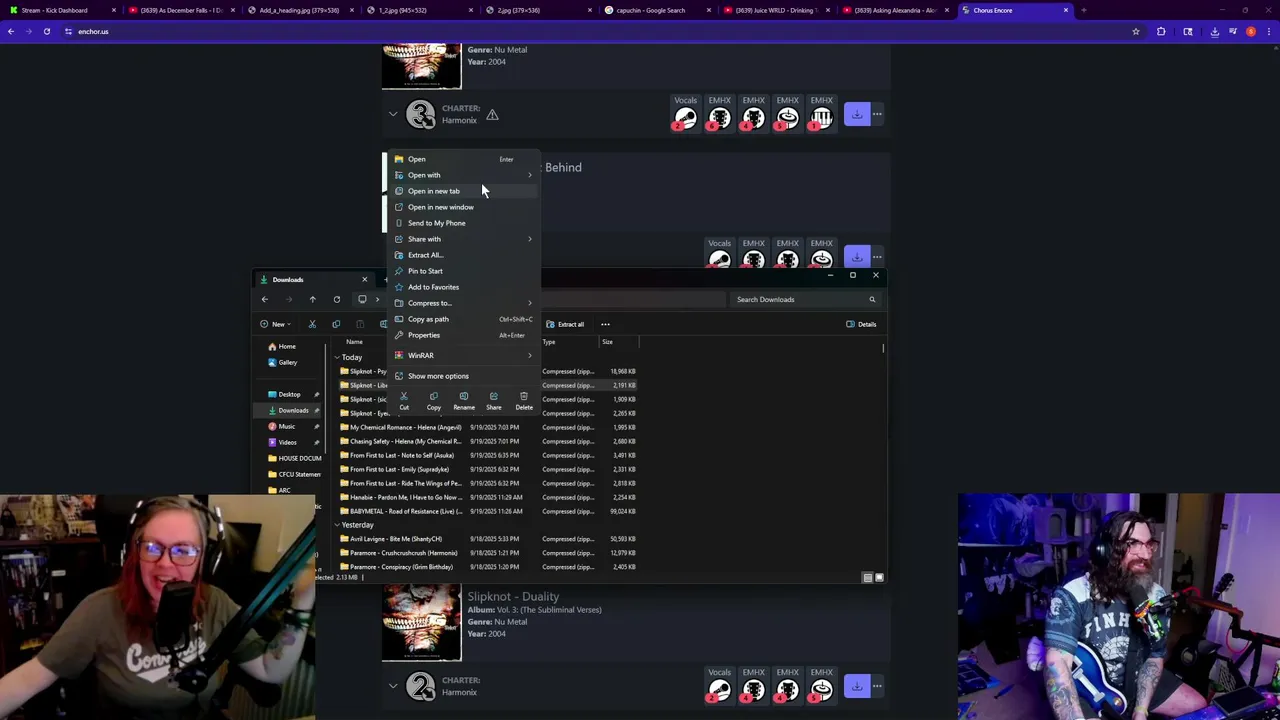Click the Vocals instrument icon, top chart
1280x720 pixels.
pos(685,118)
